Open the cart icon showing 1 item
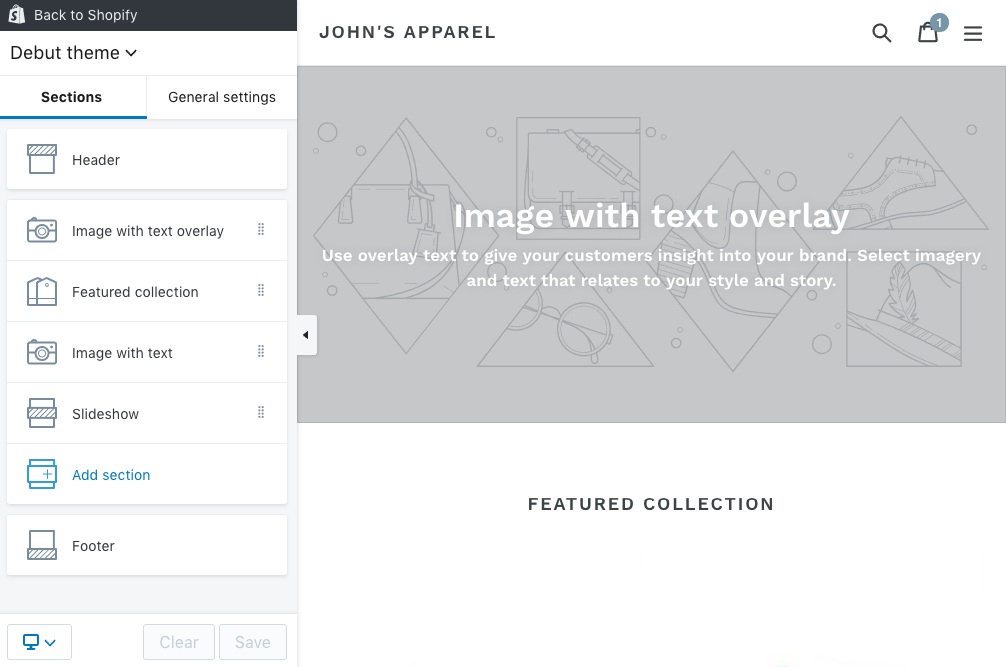 [x=927, y=33]
